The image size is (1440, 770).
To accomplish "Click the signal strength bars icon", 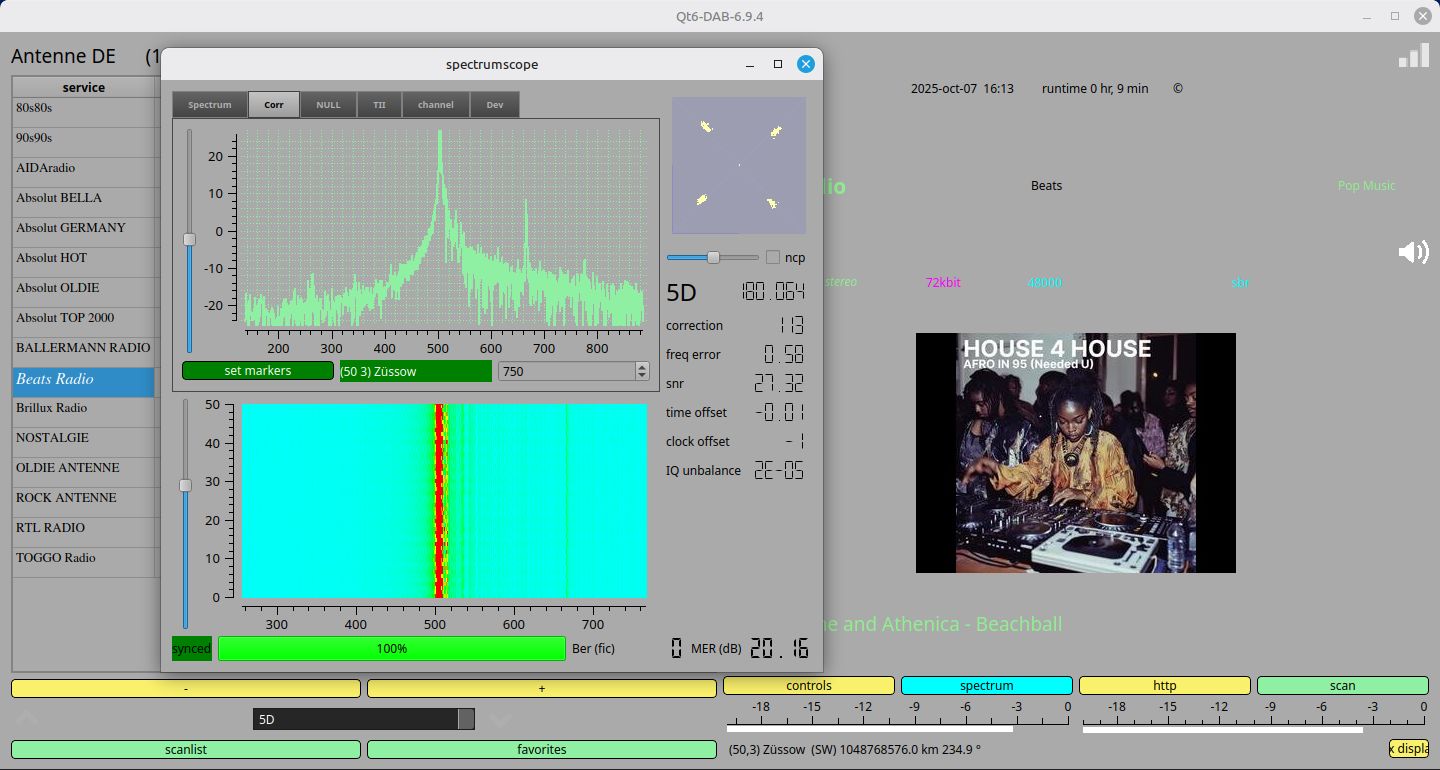I will click(1413, 56).
